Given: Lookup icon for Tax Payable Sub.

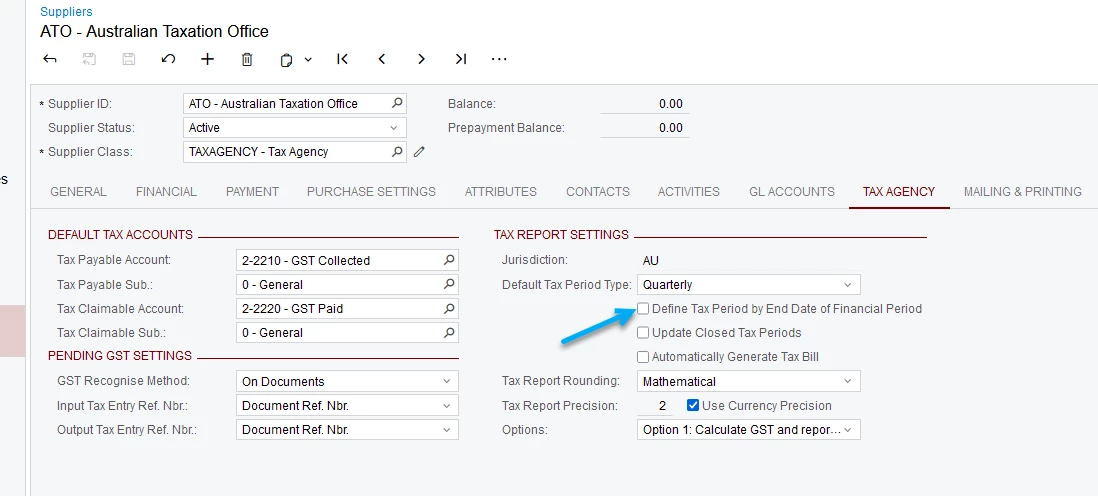Looking at the screenshot, I should (x=449, y=284).
